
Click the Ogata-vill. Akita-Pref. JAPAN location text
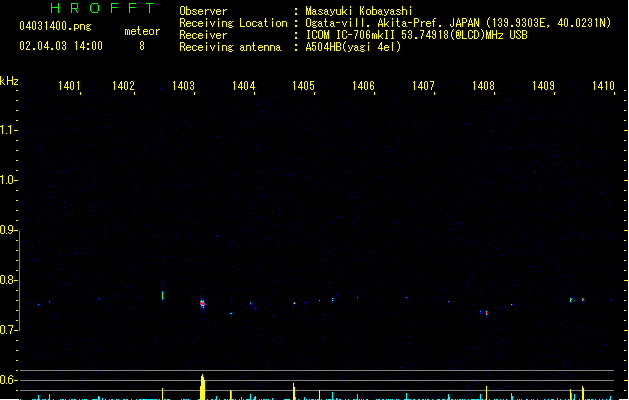point(458,23)
